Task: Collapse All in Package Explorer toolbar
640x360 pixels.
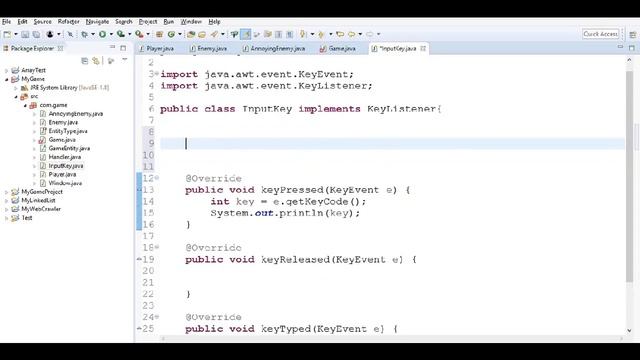Action: [x=84, y=61]
